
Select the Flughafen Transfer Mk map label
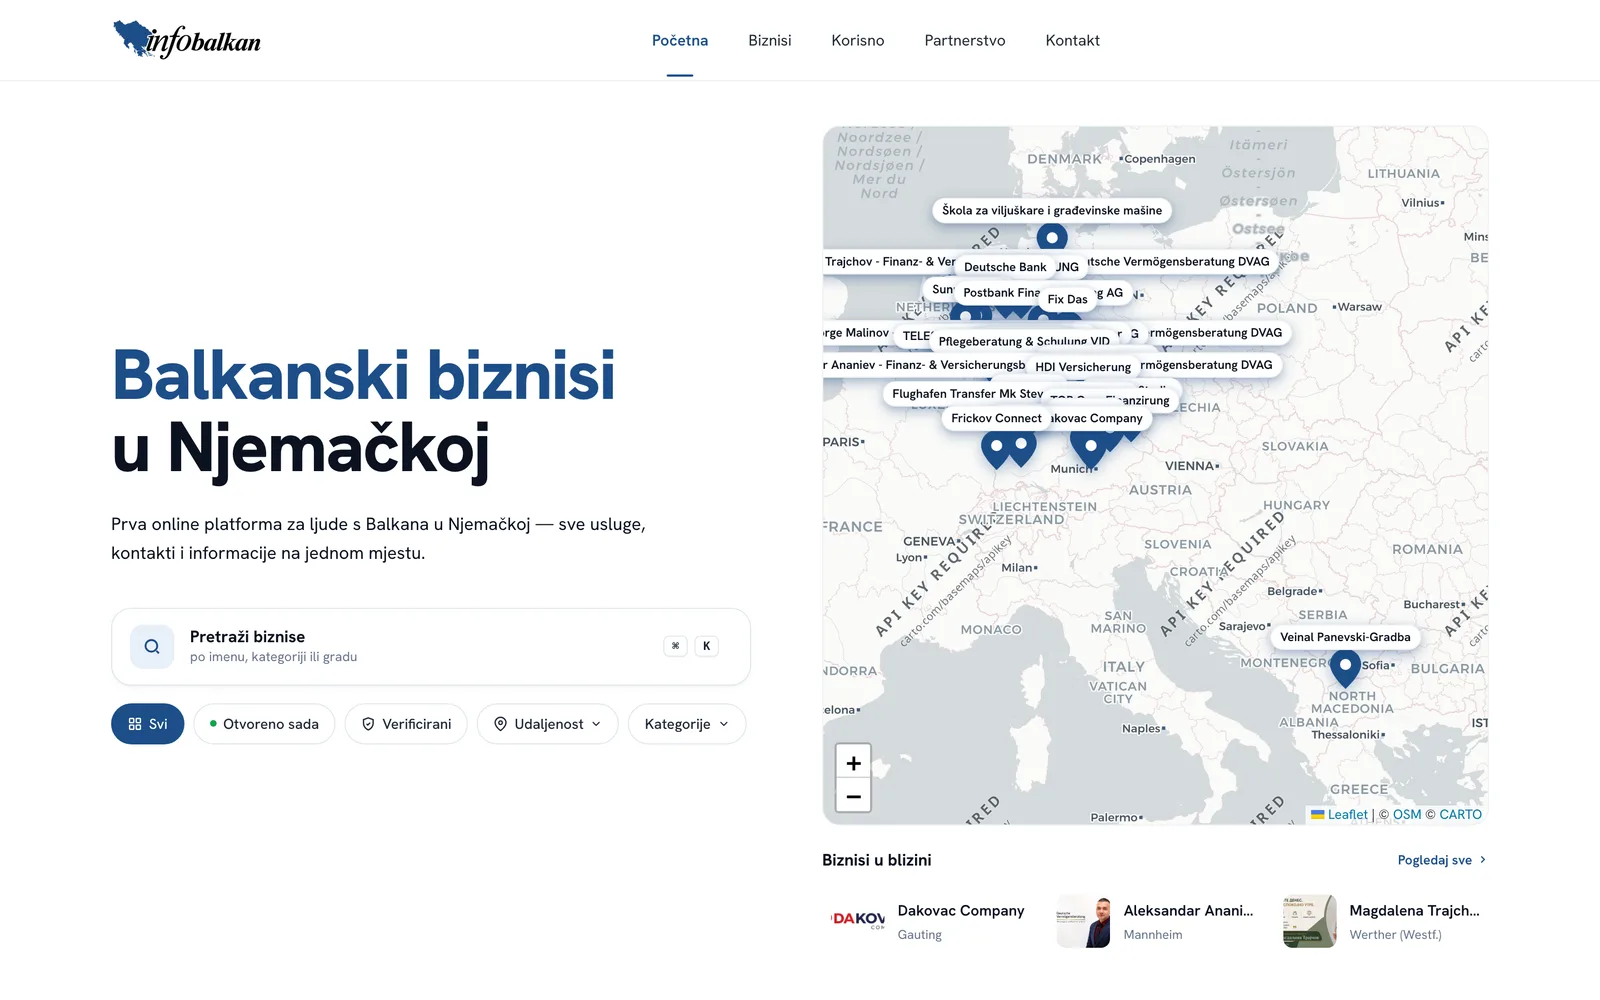(x=967, y=394)
